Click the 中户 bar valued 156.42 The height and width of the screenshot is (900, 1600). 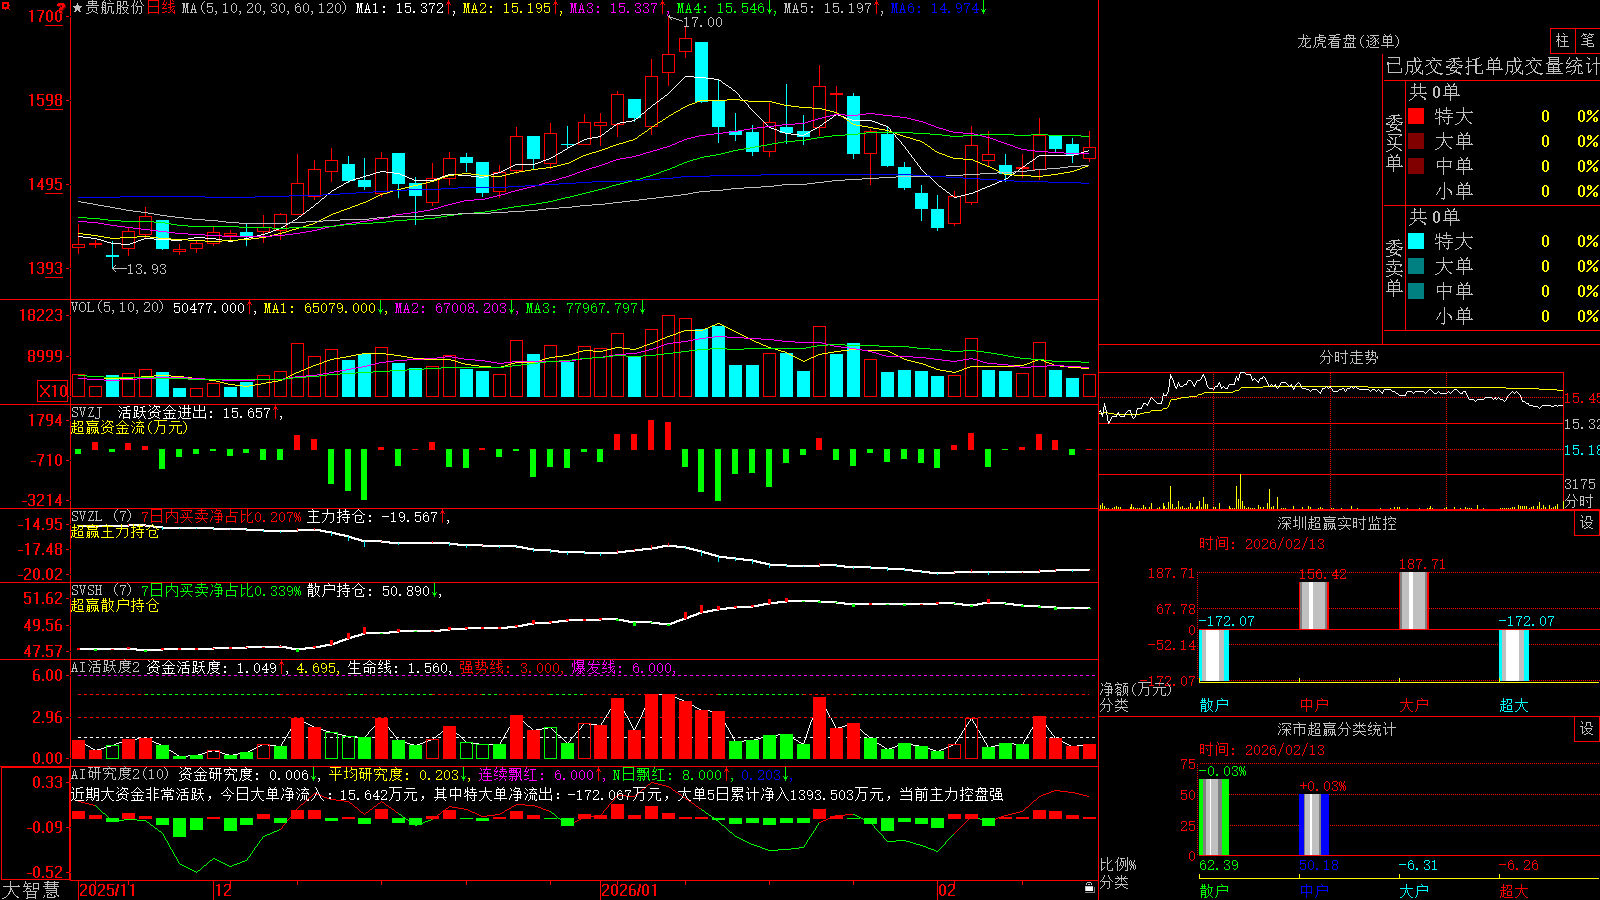coord(1314,605)
